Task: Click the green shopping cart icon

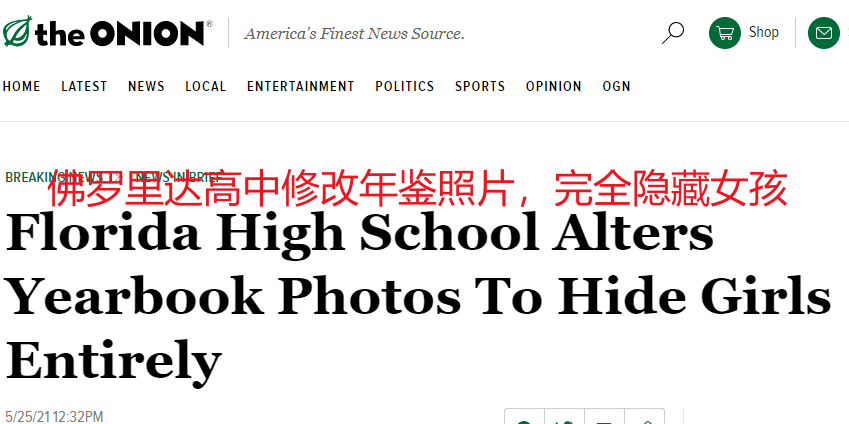Action: coord(724,32)
